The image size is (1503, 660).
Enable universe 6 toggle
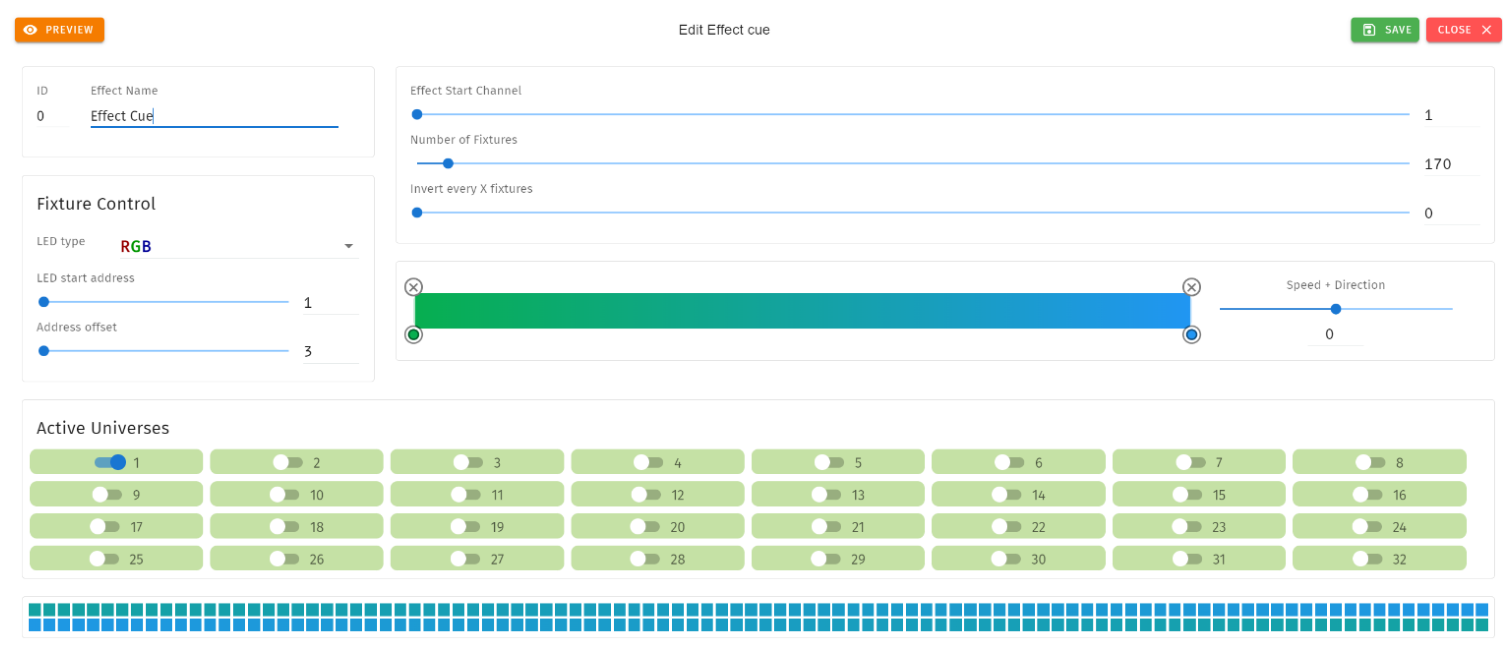click(x=1009, y=462)
